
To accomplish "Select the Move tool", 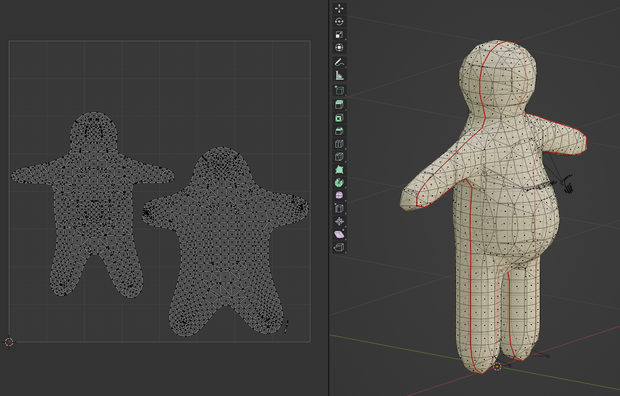I will 339,8.
